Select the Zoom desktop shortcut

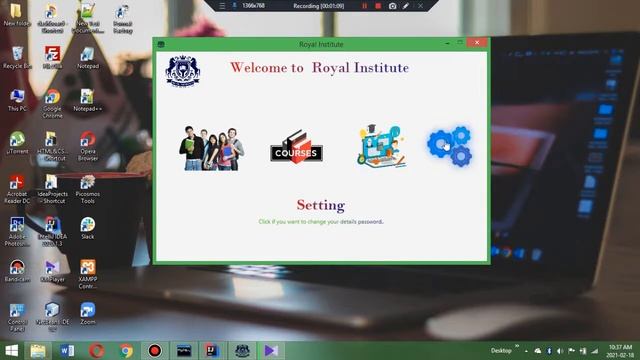87,313
